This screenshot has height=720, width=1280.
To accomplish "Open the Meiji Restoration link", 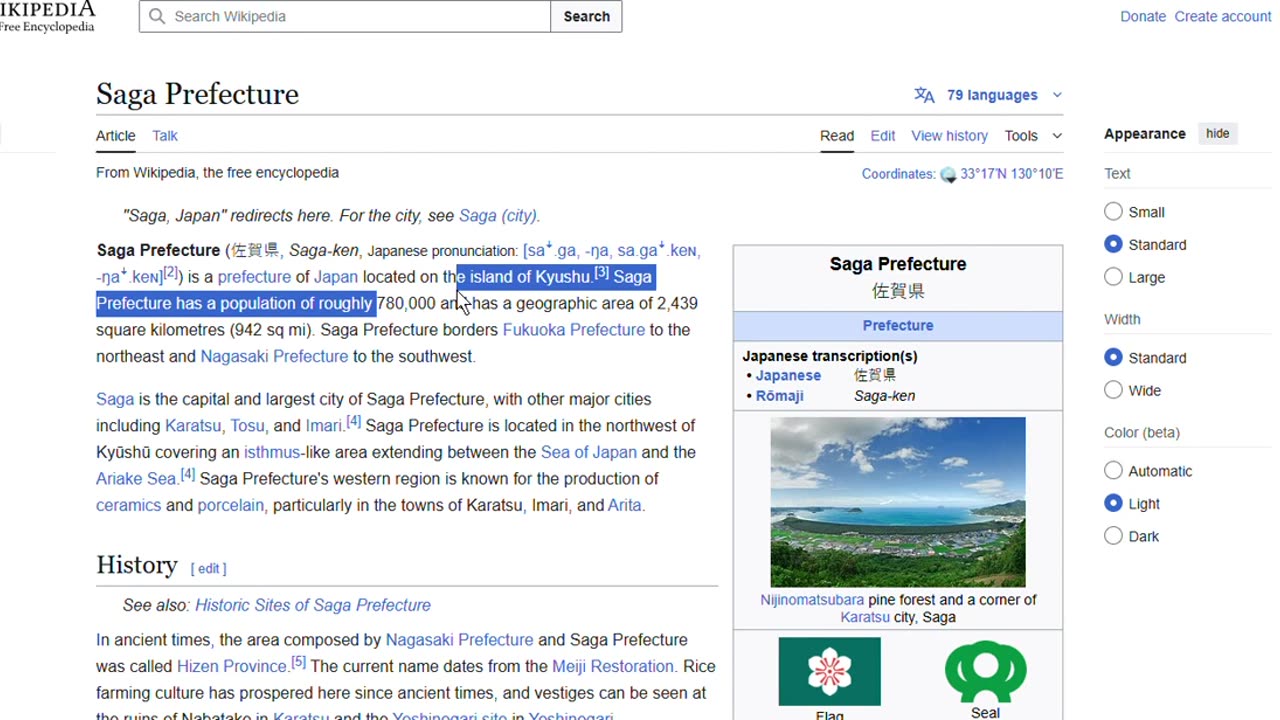I will (x=614, y=666).
